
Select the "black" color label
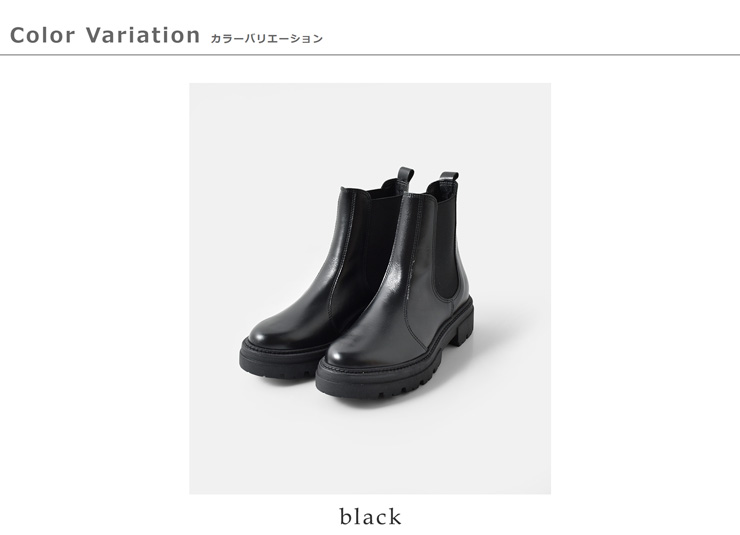370,516
